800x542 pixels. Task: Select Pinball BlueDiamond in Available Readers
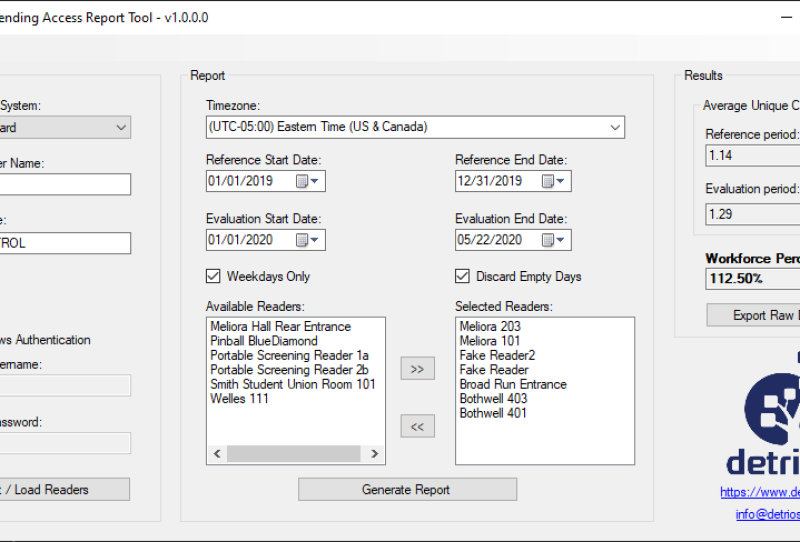tap(264, 341)
